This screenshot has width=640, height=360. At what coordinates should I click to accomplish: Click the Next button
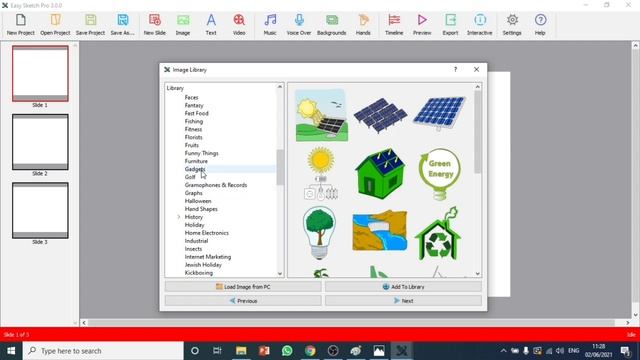point(403,300)
